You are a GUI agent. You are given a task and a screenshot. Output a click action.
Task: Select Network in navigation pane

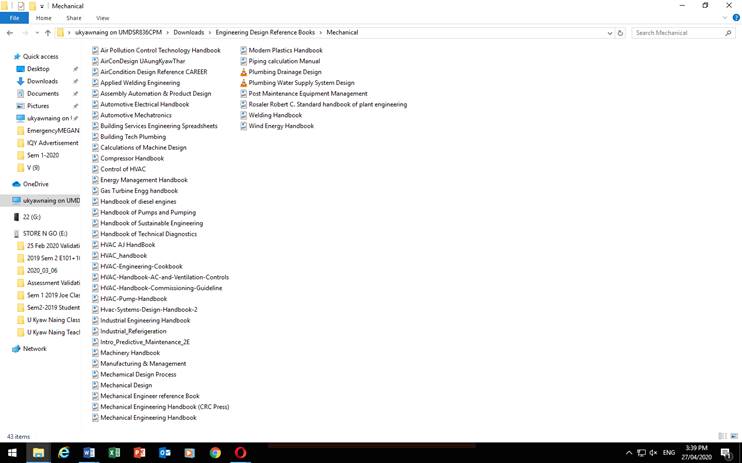click(35, 348)
